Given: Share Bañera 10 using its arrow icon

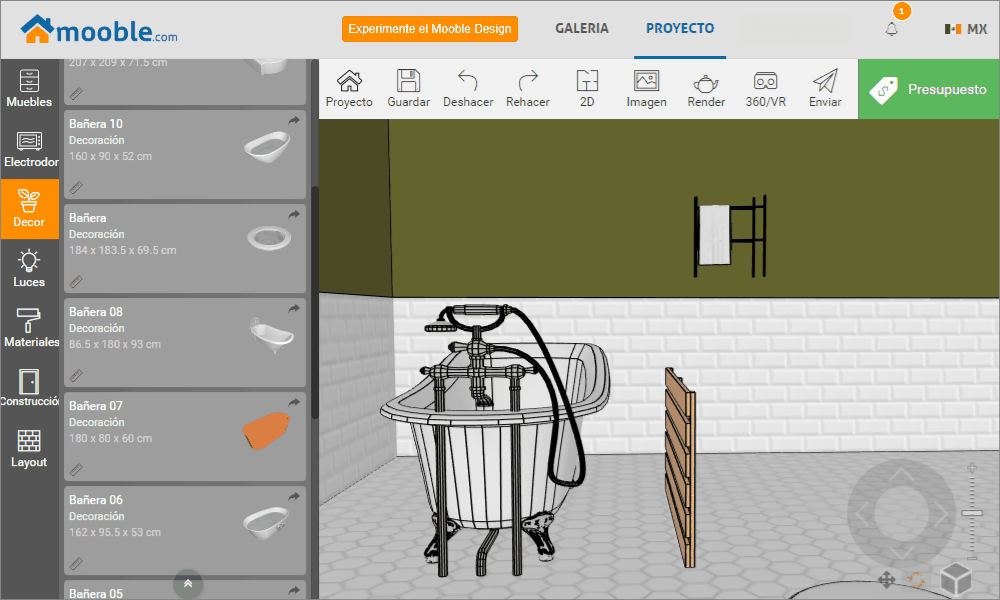Looking at the screenshot, I should click(293, 121).
